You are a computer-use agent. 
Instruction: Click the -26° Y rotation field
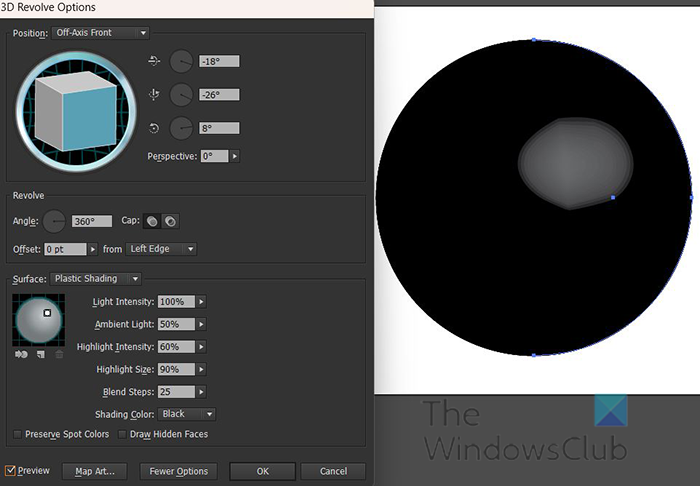[219, 95]
